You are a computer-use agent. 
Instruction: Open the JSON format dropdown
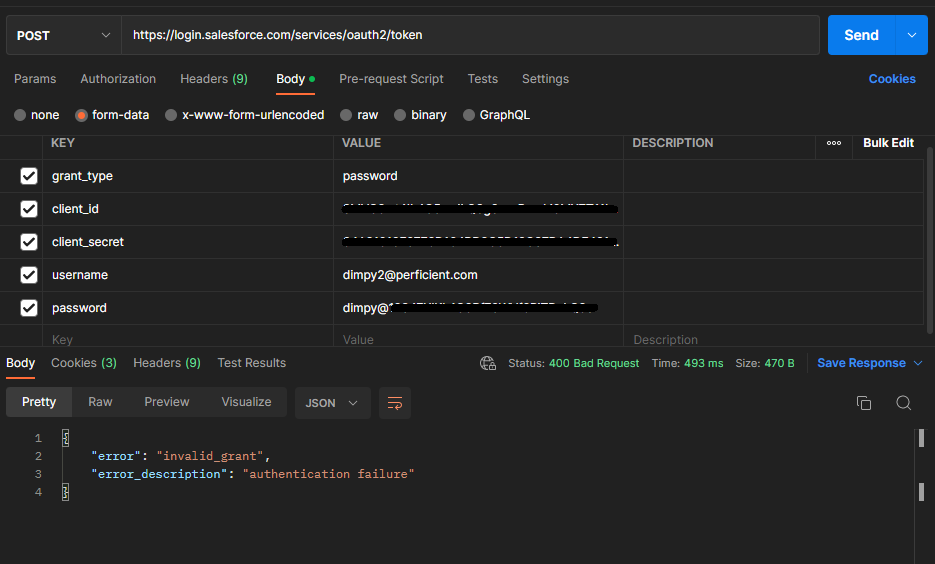point(332,403)
